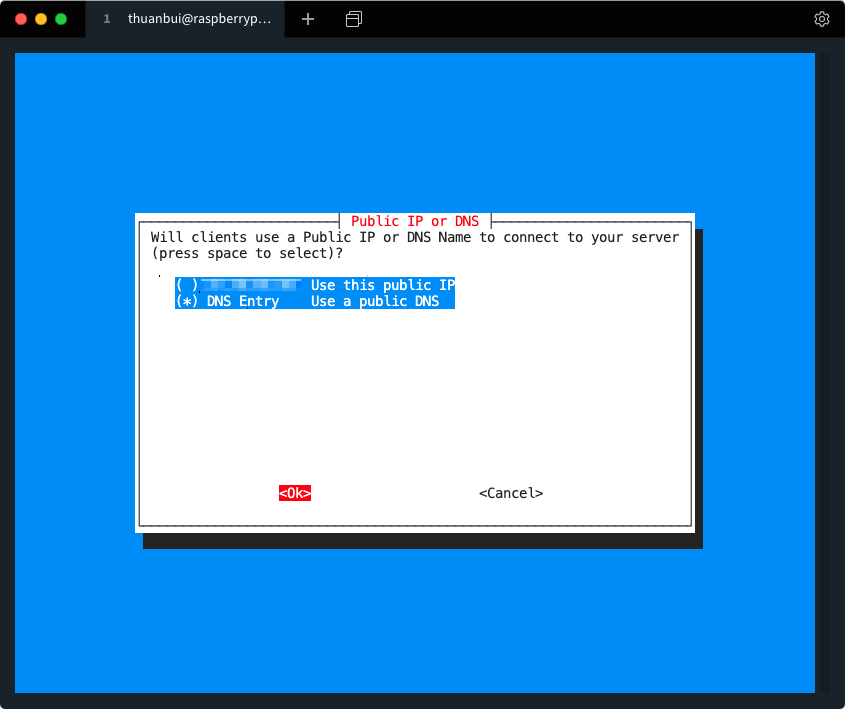Switch to the thuanbui@raspberryp tab

[x=198, y=19]
